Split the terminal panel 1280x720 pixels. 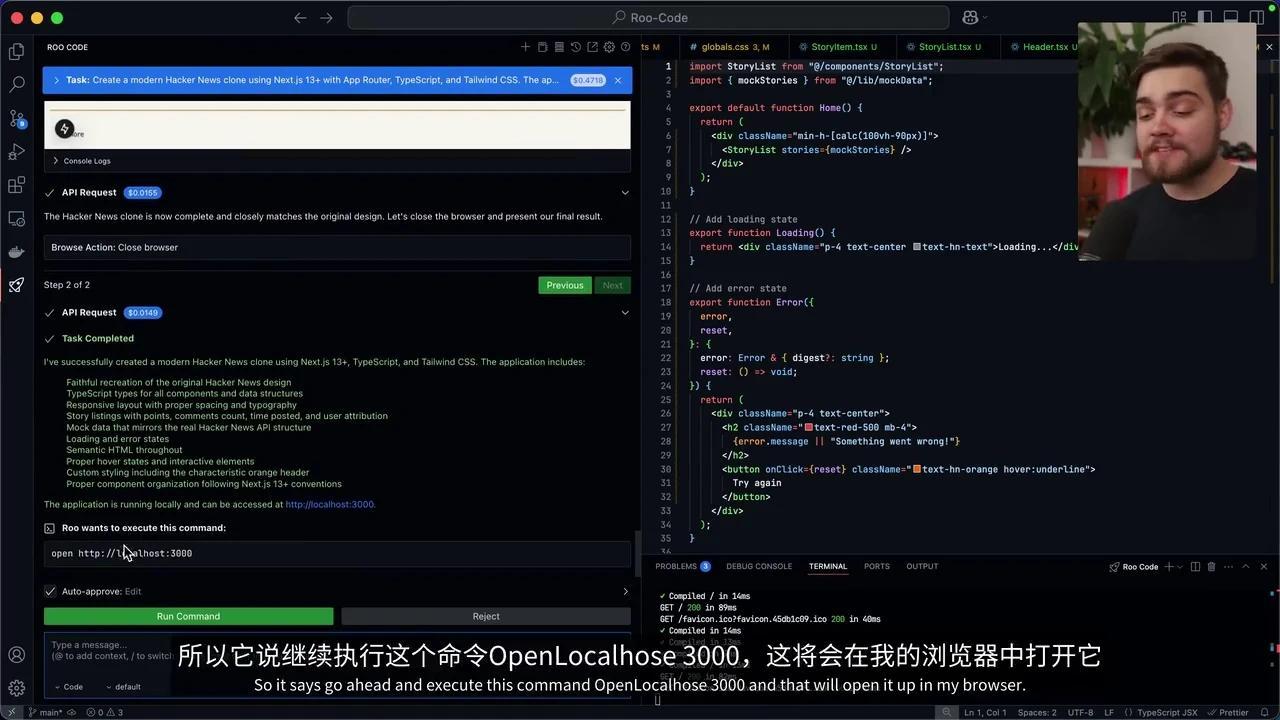pyautogui.click(x=1195, y=566)
